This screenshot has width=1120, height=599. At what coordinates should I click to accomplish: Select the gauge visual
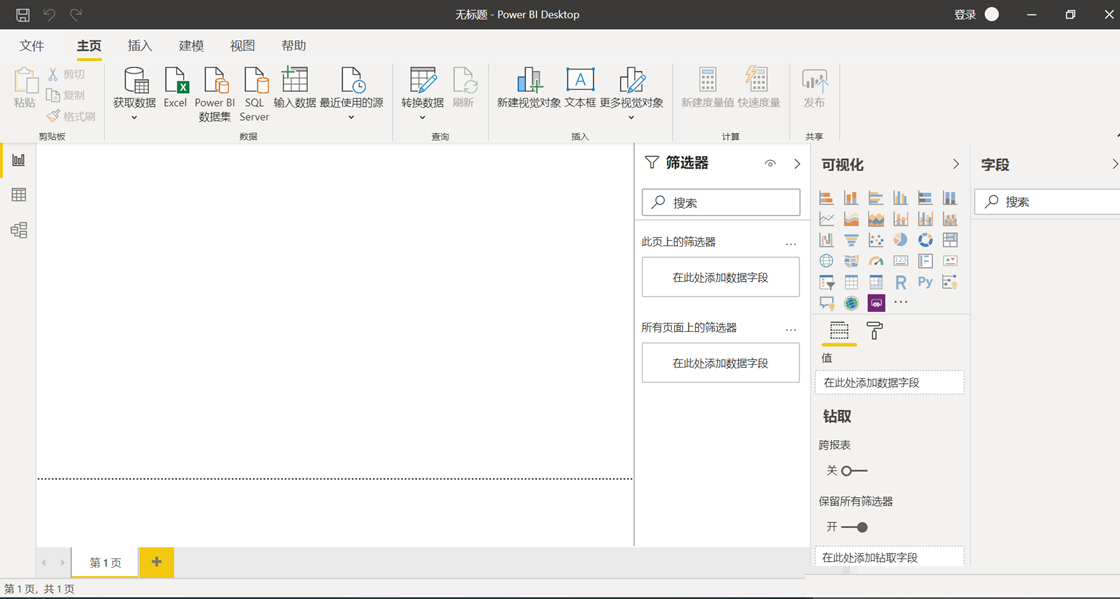pyautogui.click(x=876, y=261)
